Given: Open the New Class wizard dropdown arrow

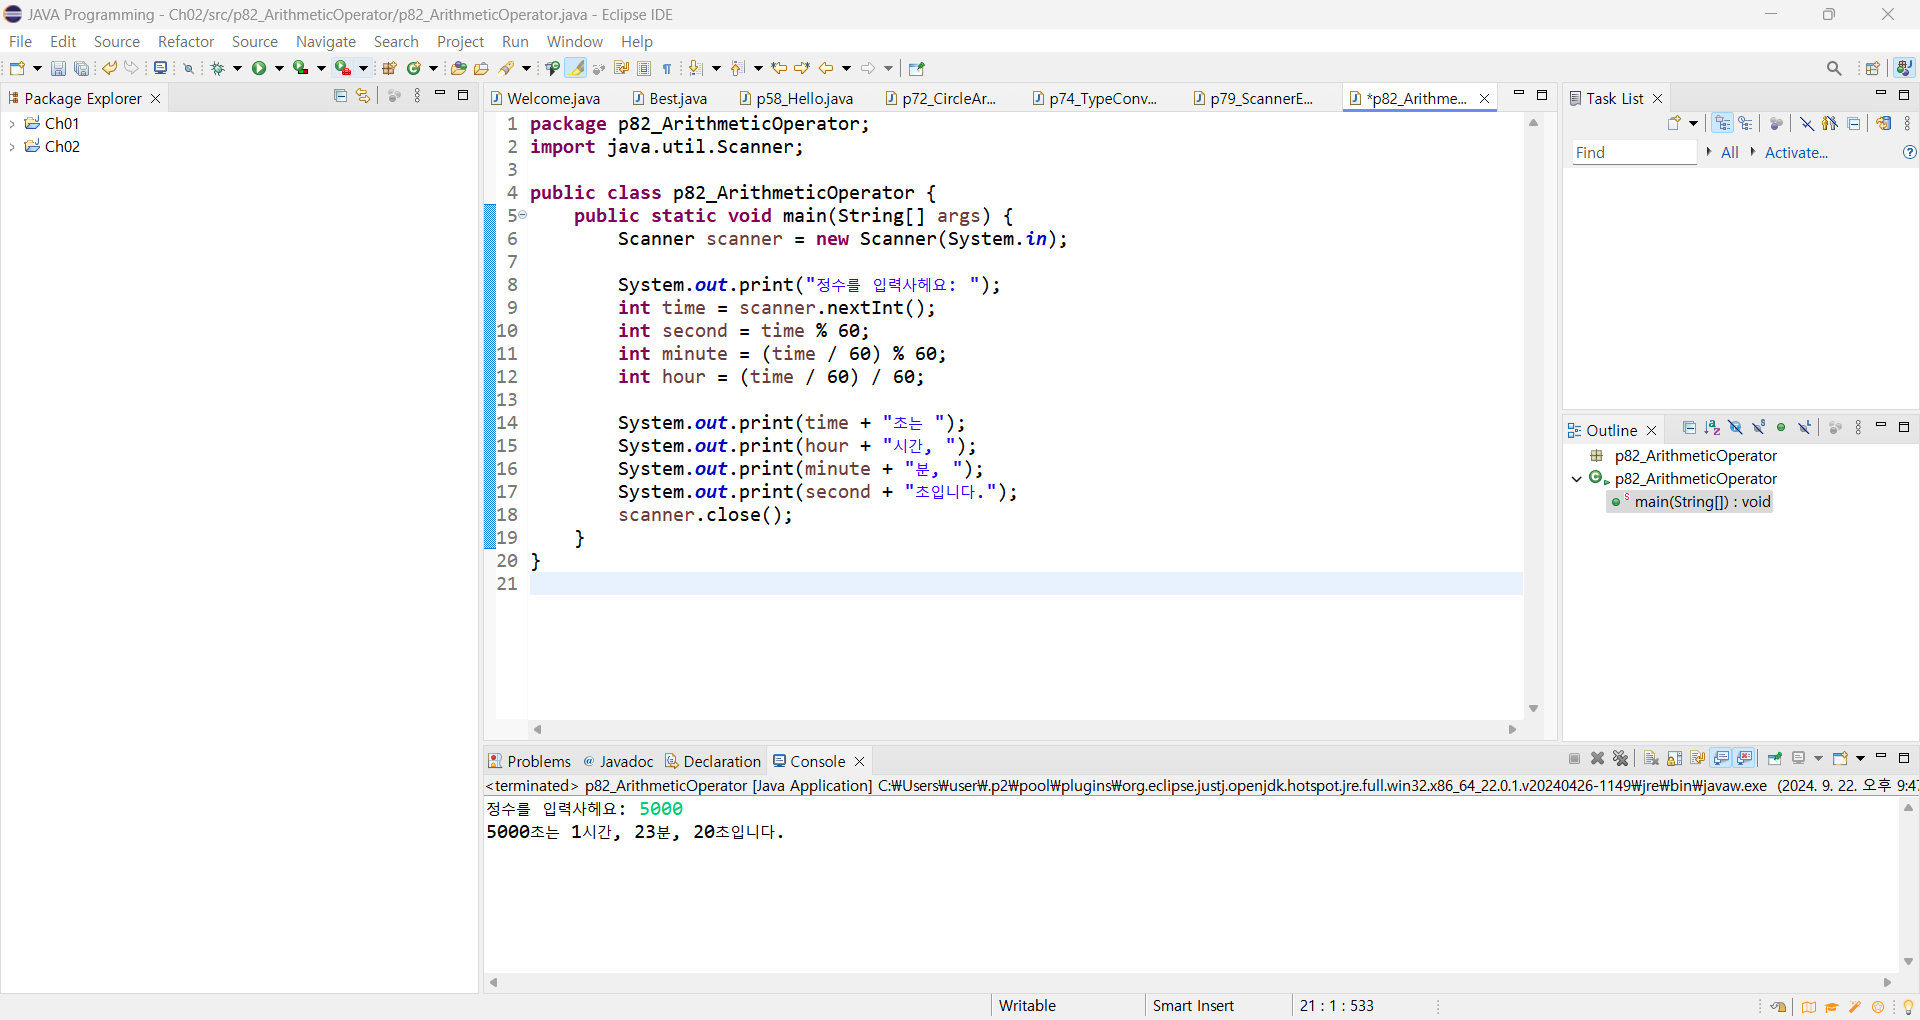Looking at the screenshot, I should pyautogui.click(x=434, y=68).
